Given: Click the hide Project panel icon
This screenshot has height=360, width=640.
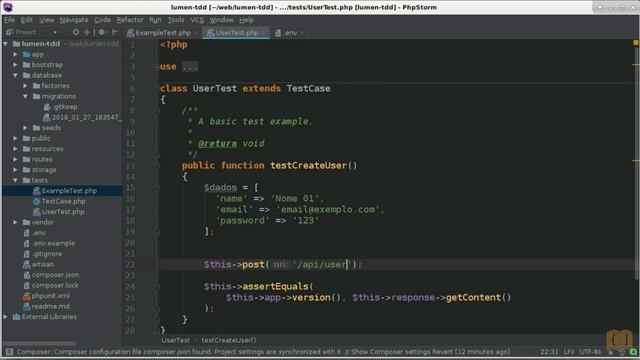Looking at the screenshot, I should 115,32.
